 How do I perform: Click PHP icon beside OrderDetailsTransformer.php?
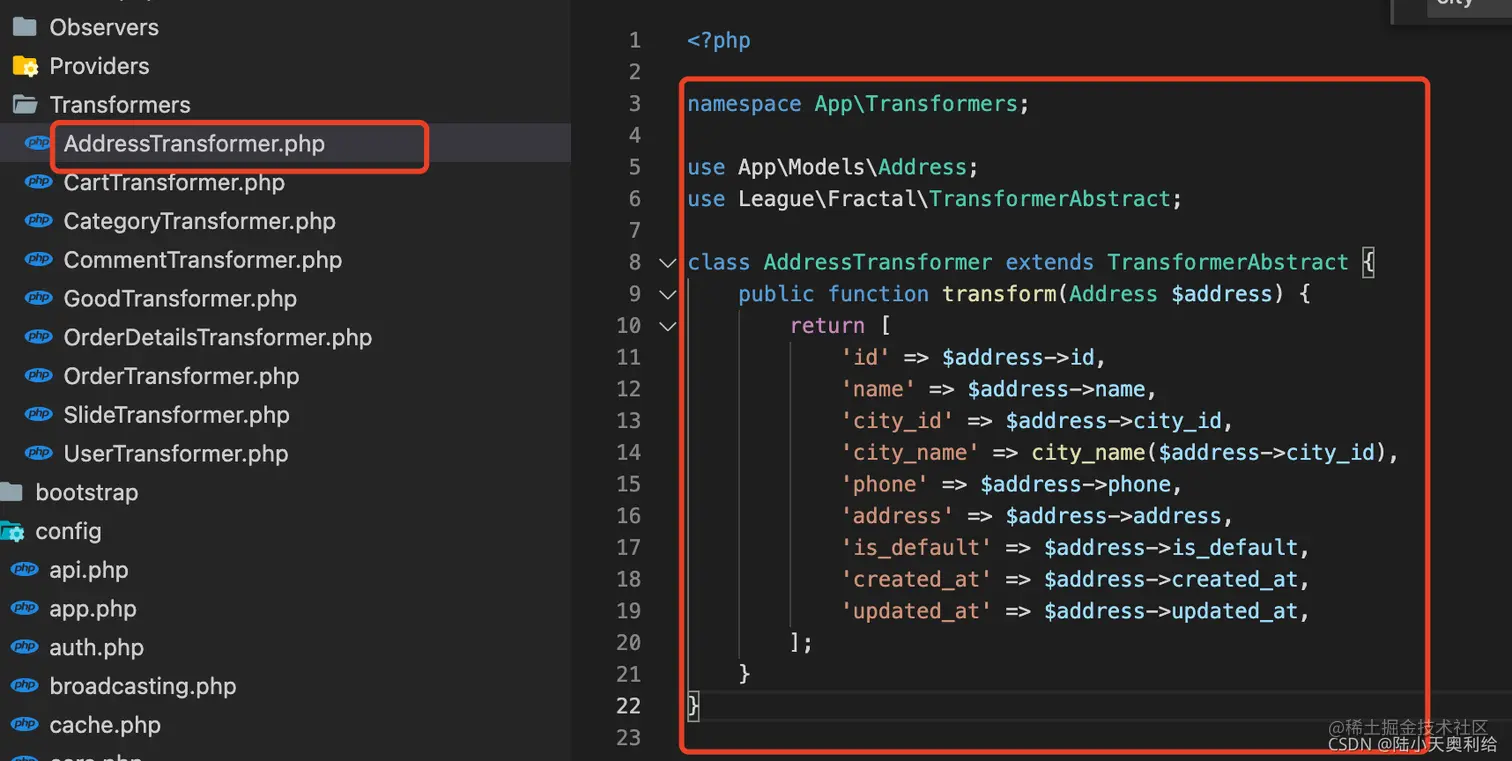click(x=38, y=337)
